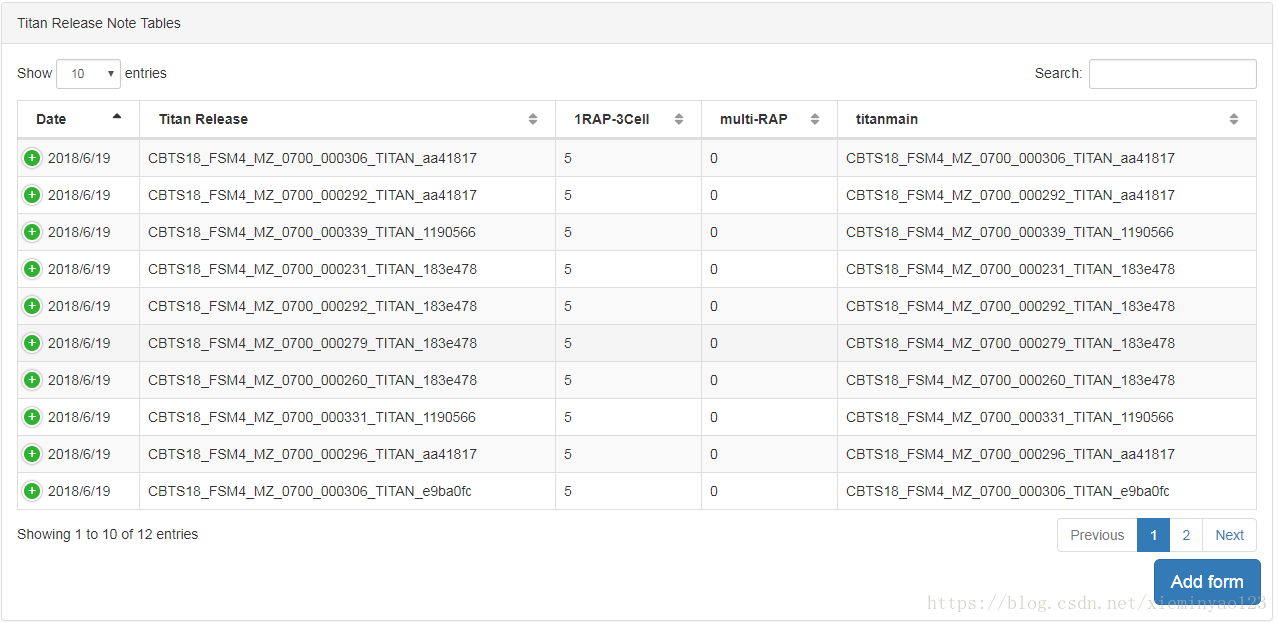Click the Add form button
Viewport: 1278px width, 623px height.
pos(1207,582)
